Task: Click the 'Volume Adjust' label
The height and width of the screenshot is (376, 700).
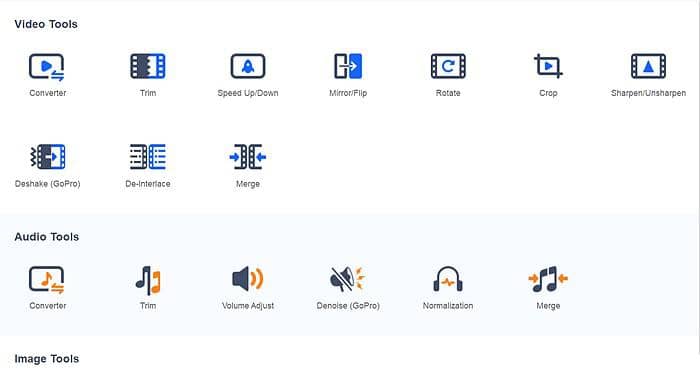Action: tap(248, 305)
